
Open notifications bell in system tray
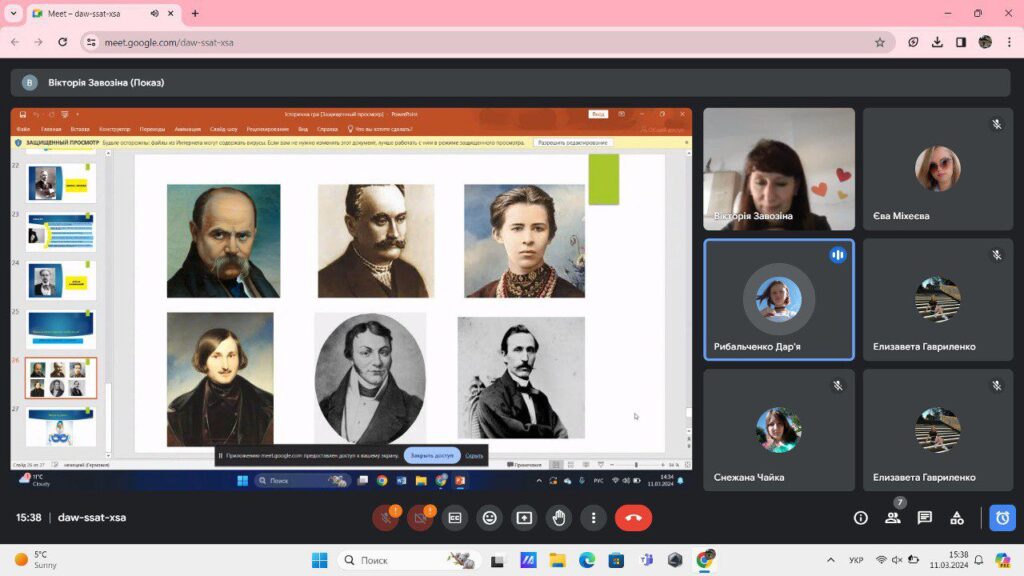click(979, 560)
